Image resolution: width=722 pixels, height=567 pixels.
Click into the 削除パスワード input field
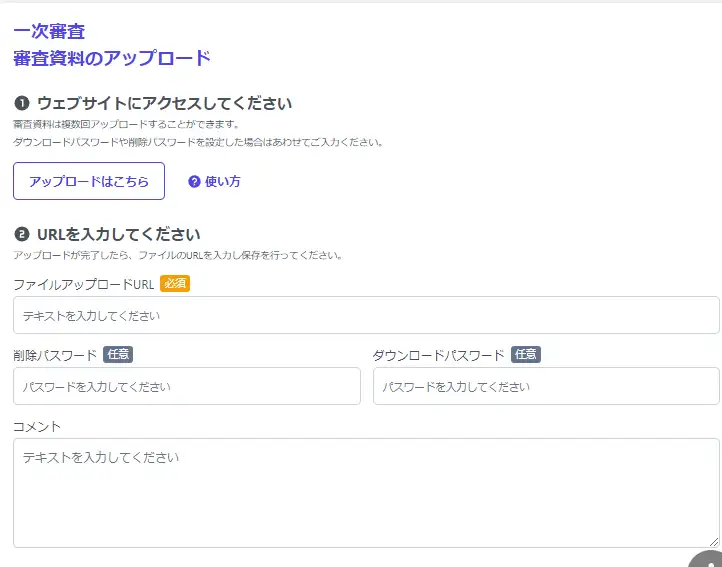coord(187,386)
